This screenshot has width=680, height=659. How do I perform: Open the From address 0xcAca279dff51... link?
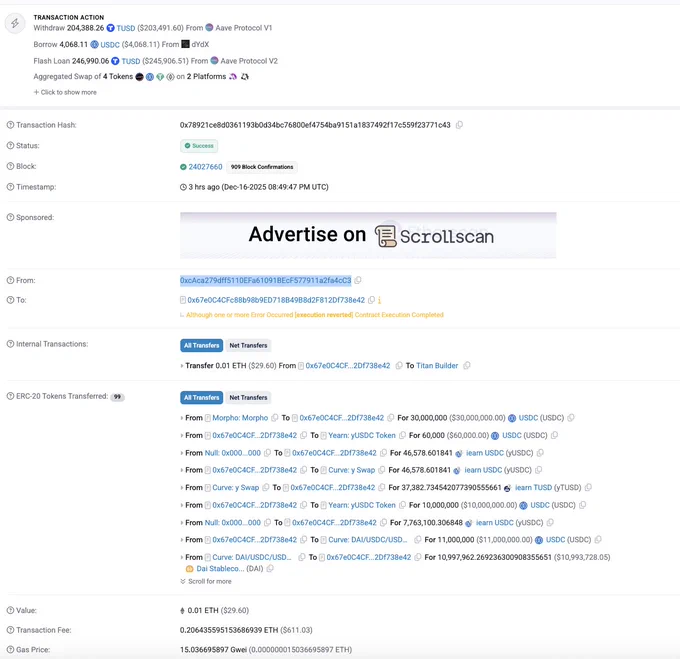point(265,281)
